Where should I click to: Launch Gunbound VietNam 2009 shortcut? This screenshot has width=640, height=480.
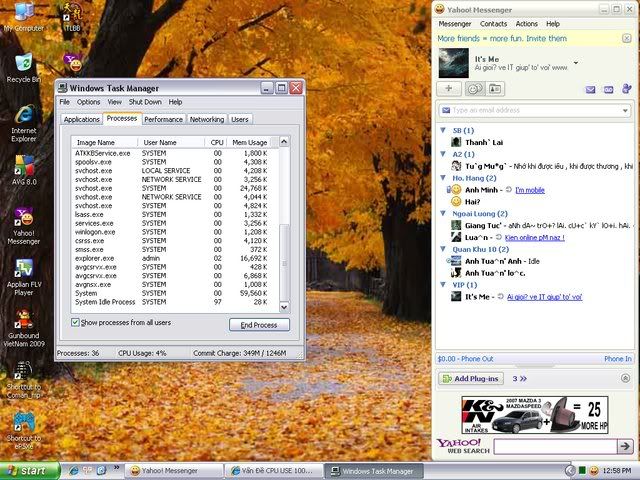(x=24, y=328)
